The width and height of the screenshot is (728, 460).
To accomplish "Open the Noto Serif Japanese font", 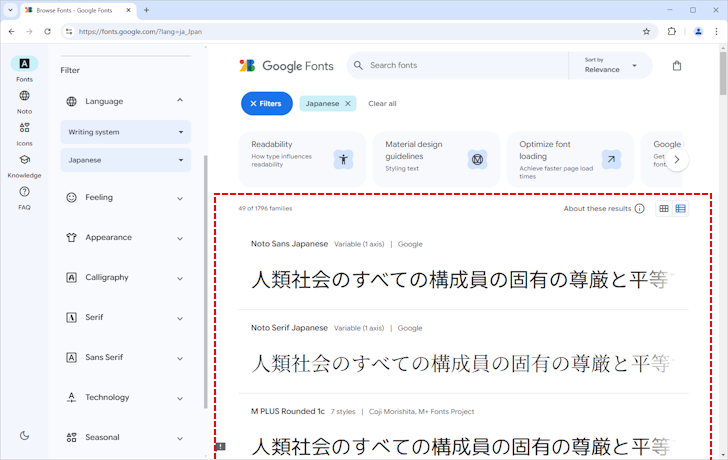I will tap(289, 328).
